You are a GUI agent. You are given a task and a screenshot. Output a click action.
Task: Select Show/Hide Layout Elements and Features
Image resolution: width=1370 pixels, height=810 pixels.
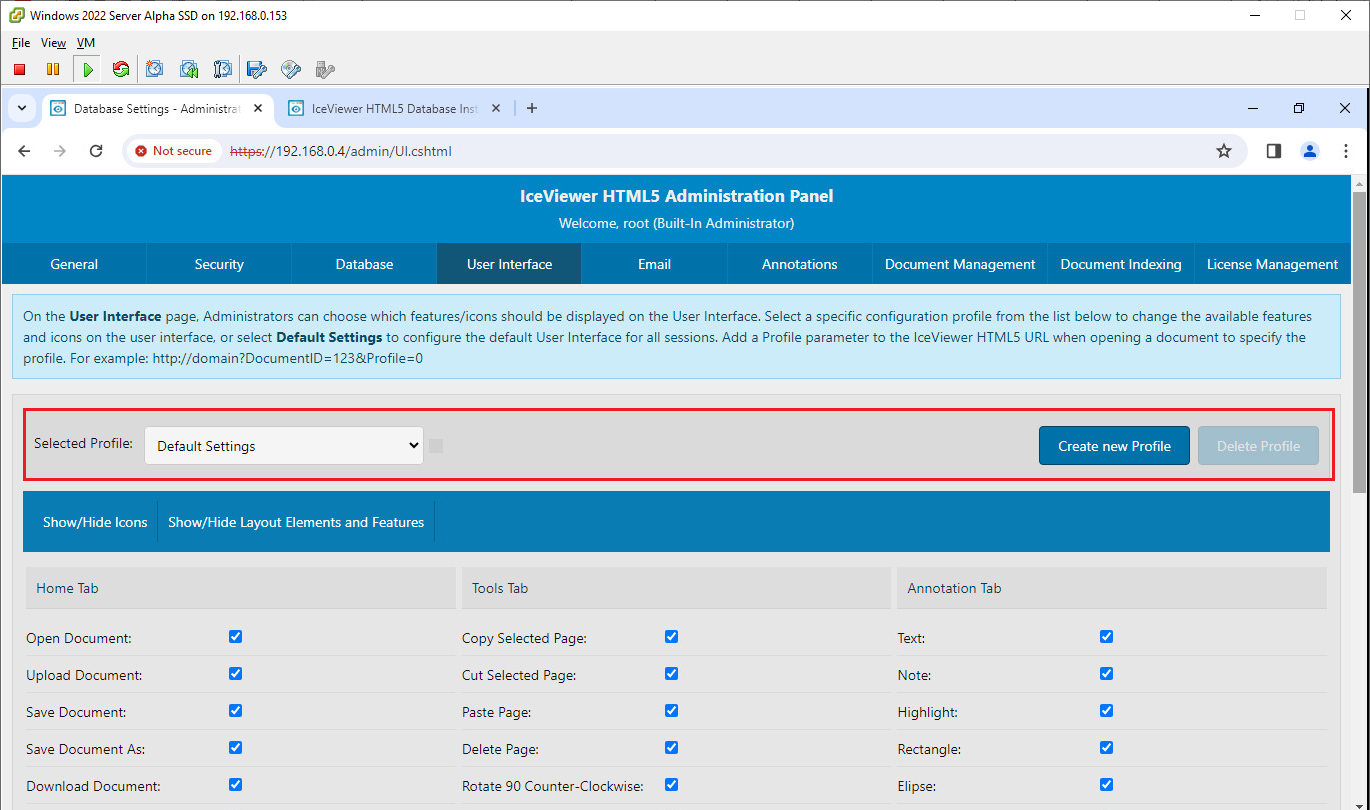click(296, 522)
